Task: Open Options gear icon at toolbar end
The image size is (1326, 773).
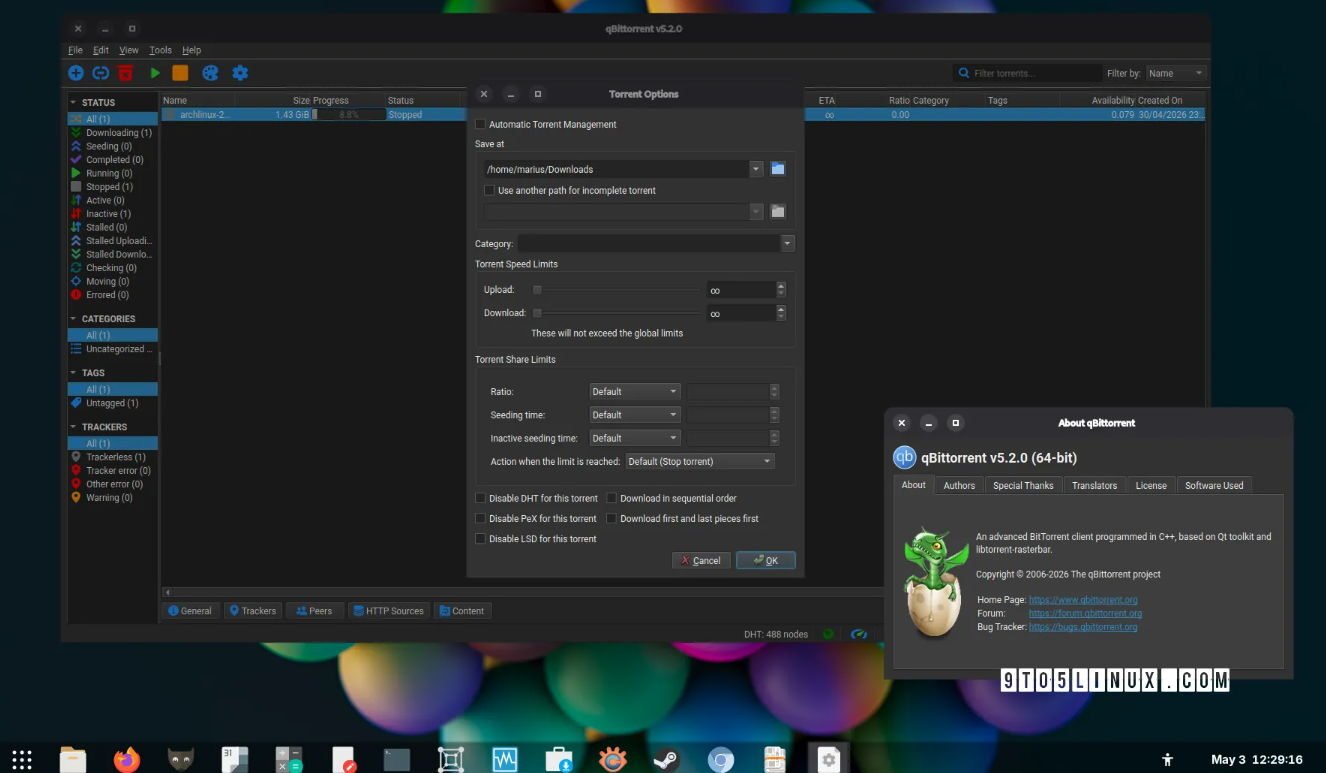Action: pyautogui.click(x=240, y=73)
